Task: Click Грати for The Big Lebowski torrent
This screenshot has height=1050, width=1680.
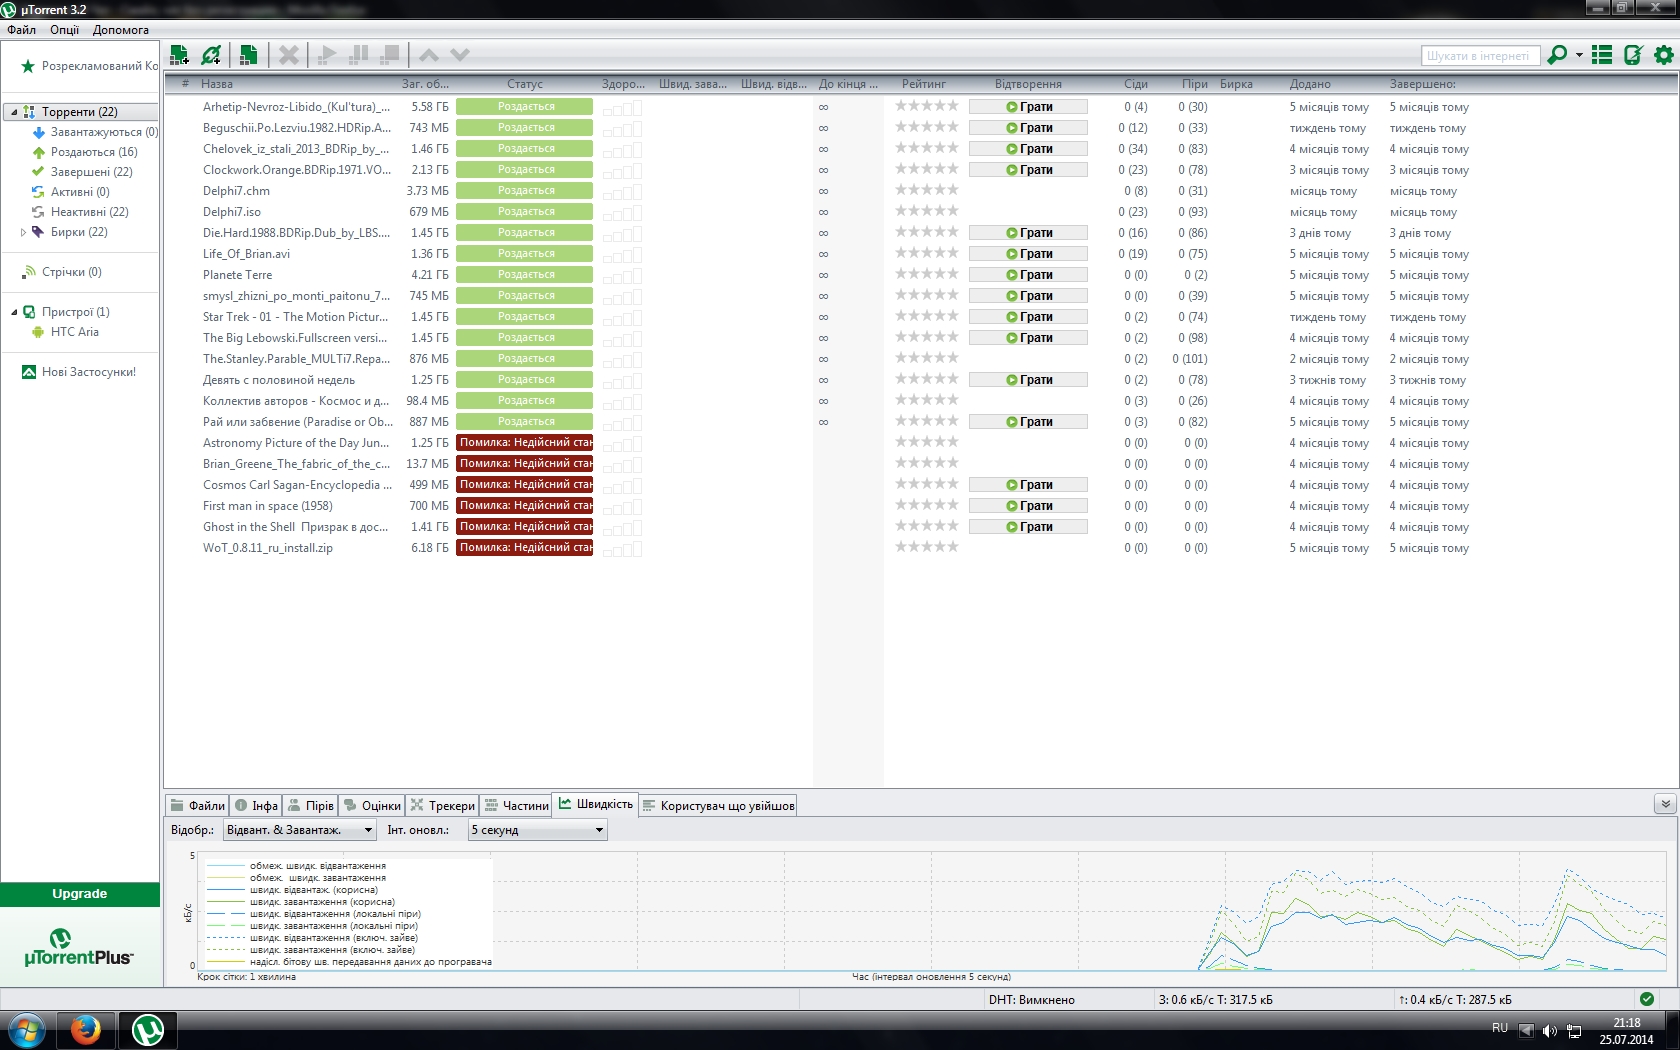Action: coord(1028,338)
